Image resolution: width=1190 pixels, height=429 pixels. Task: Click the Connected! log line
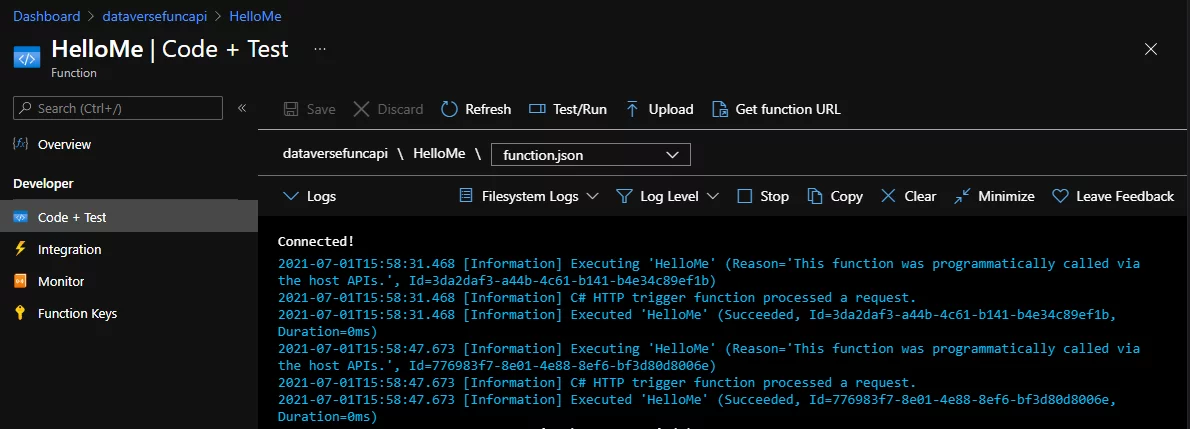pyautogui.click(x=316, y=241)
